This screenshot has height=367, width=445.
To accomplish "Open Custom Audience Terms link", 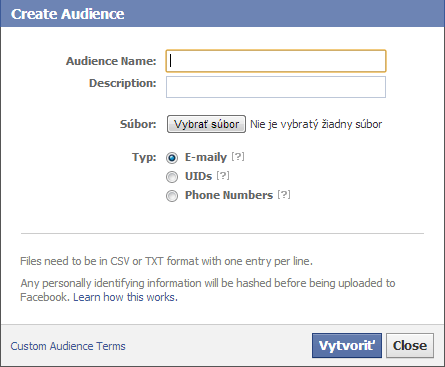I will point(68,346).
